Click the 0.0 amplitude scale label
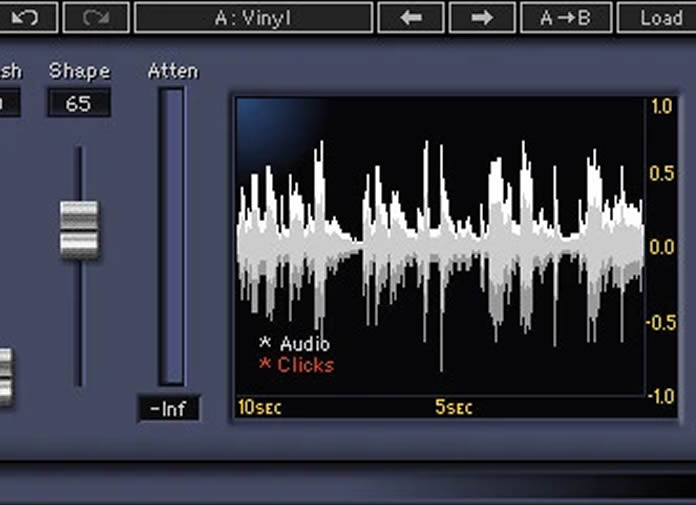 (x=661, y=247)
